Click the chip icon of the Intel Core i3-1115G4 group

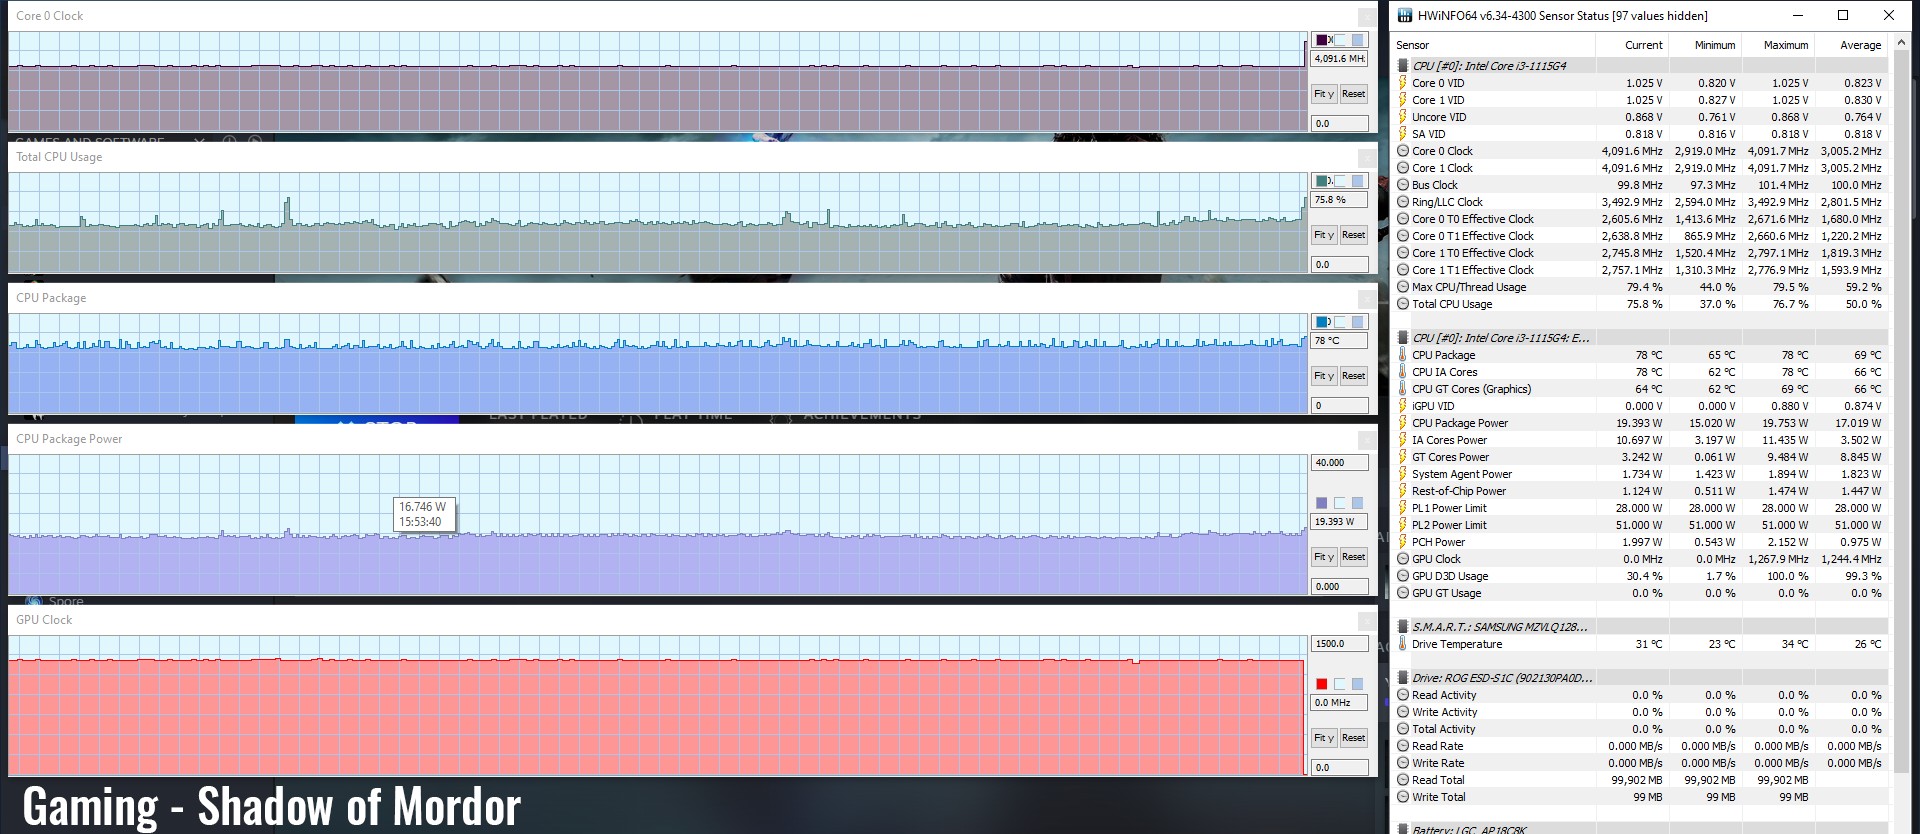(1403, 66)
